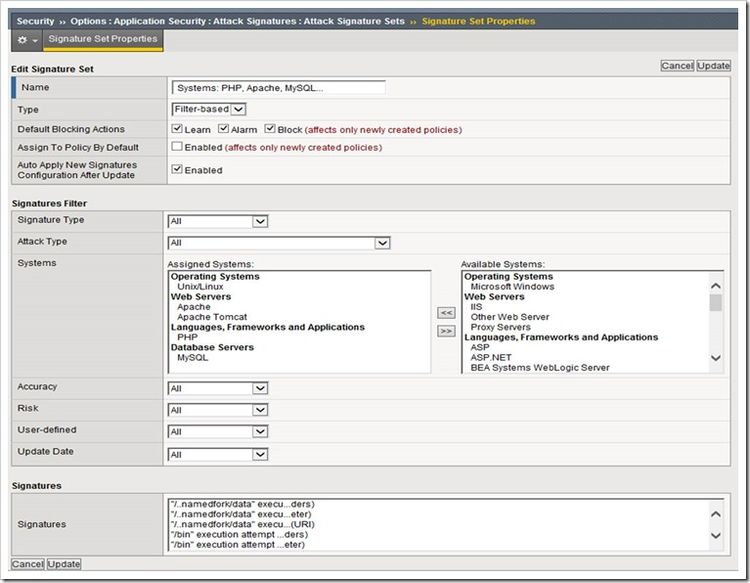Toggle the Block checkbox
This screenshot has width=750, height=583.
point(270,129)
